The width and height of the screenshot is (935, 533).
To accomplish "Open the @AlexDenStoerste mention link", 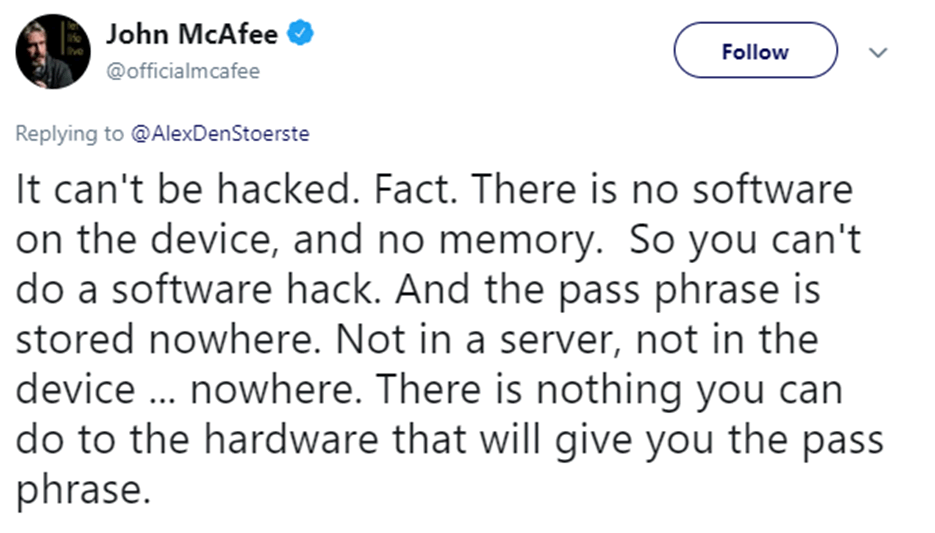I will 229,134.
